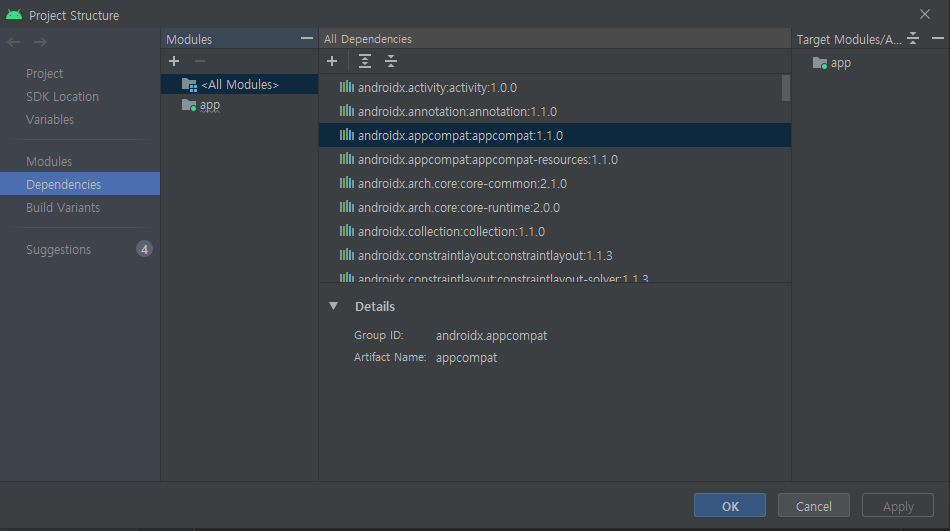Image resolution: width=950 pixels, height=531 pixels.
Task: Go to the Modules page in sidebar
Action: (x=48, y=161)
